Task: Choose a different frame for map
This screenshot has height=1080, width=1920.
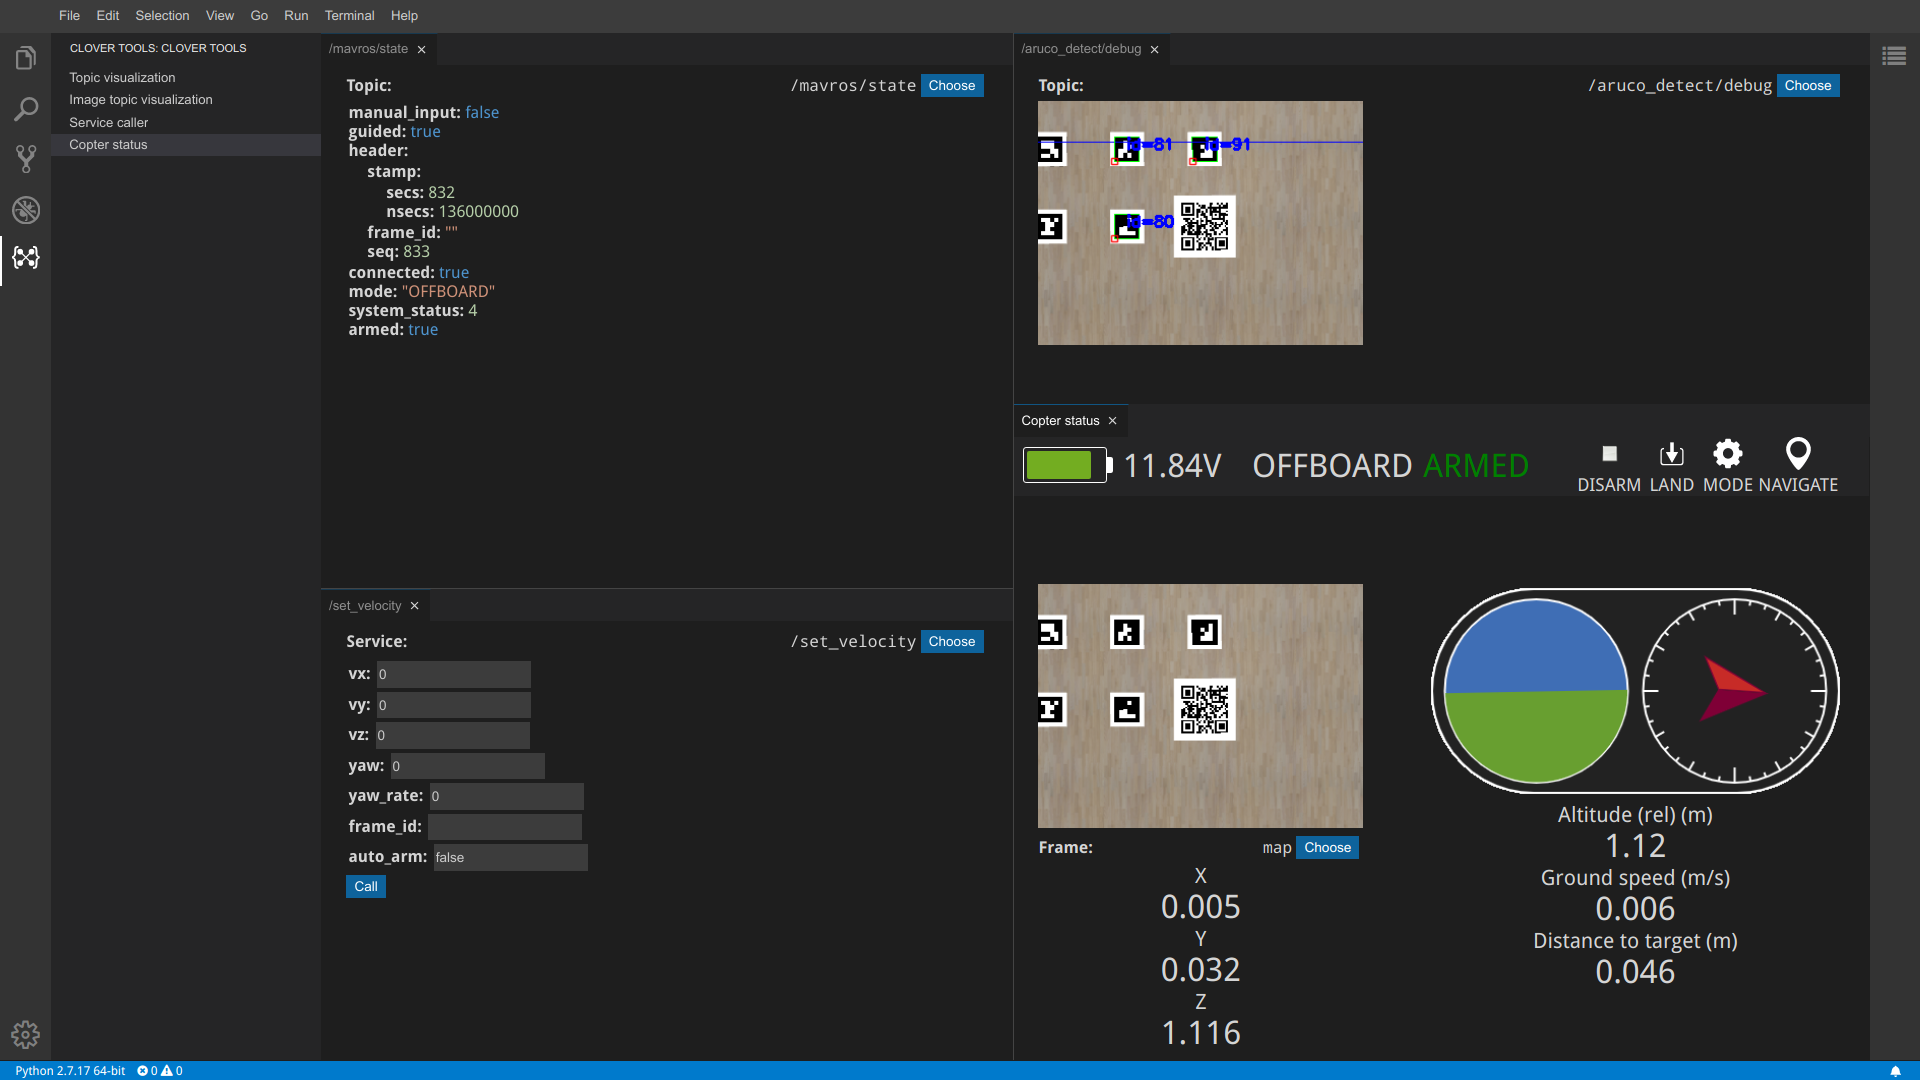Action: click(x=1327, y=848)
